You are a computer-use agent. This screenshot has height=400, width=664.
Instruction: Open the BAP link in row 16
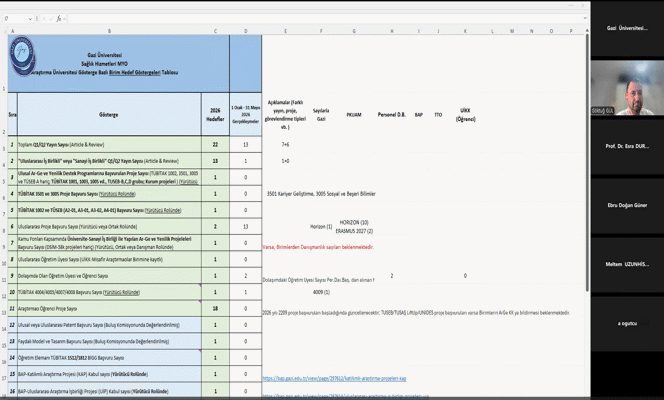[346, 396]
